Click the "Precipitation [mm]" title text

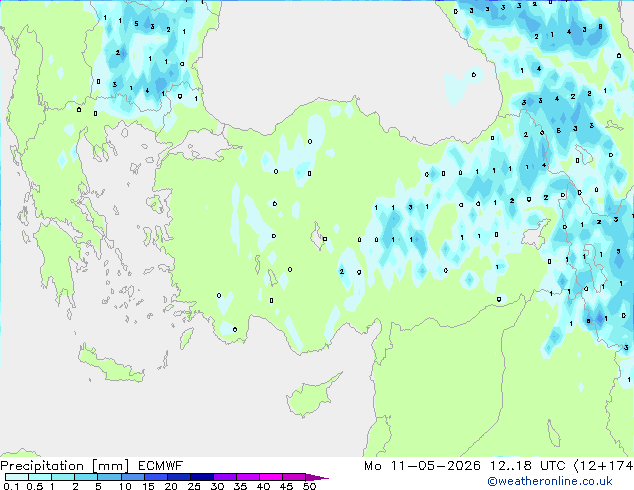[x=65, y=466]
